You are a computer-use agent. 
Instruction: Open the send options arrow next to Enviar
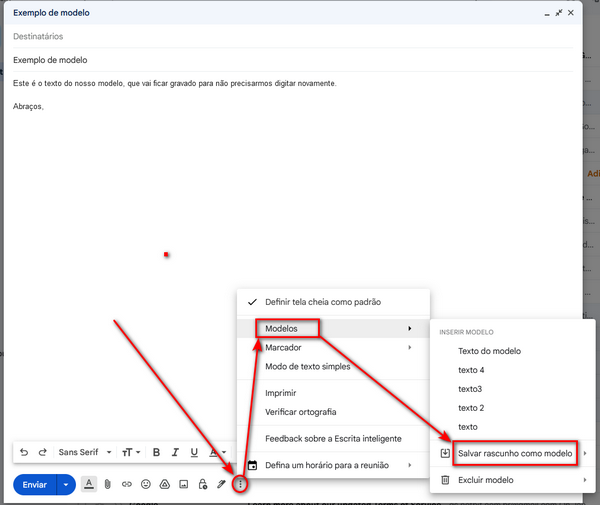tap(66, 485)
